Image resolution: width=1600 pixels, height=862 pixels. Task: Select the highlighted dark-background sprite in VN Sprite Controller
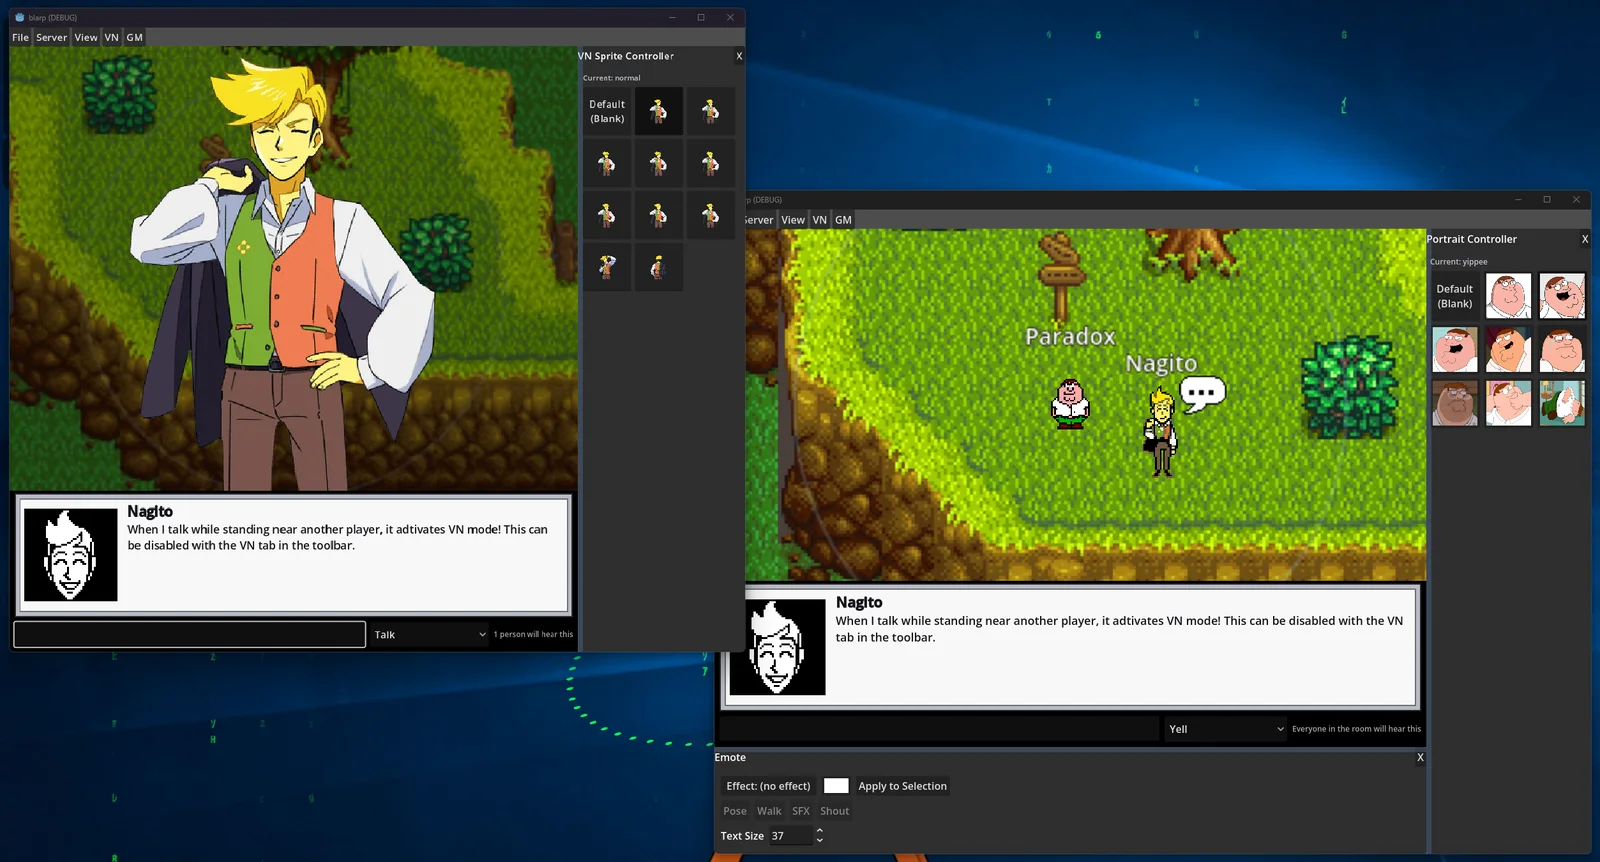pos(659,111)
